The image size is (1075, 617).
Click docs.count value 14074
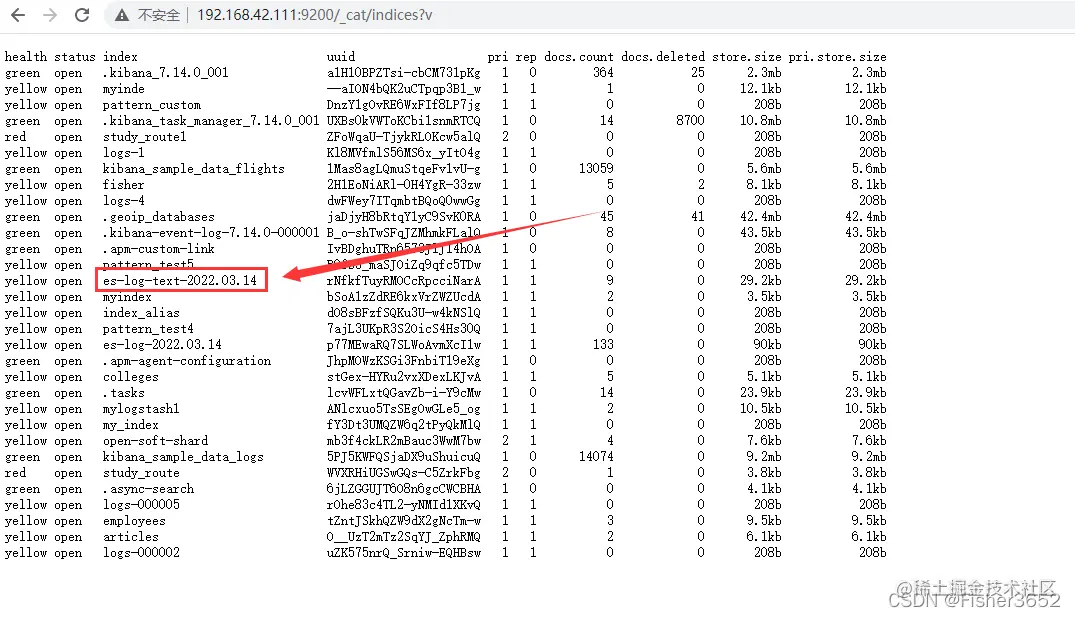596,457
